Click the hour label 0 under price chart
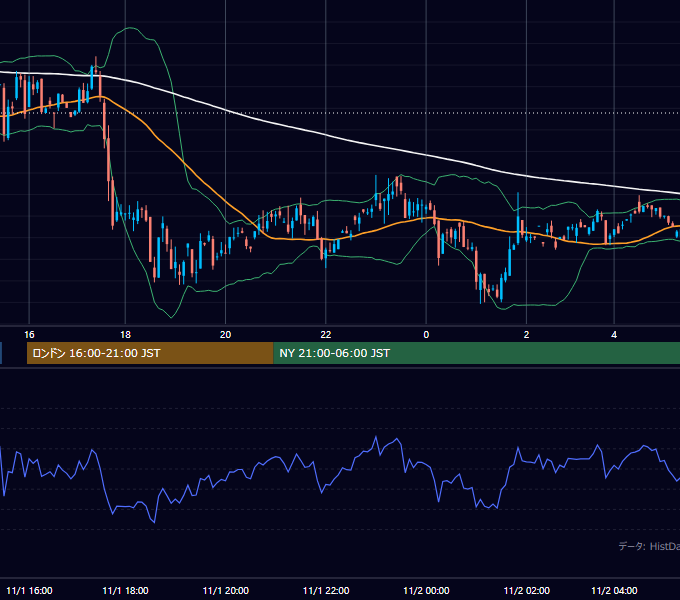Viewport: 680px width, 600px height. (426, 335)
